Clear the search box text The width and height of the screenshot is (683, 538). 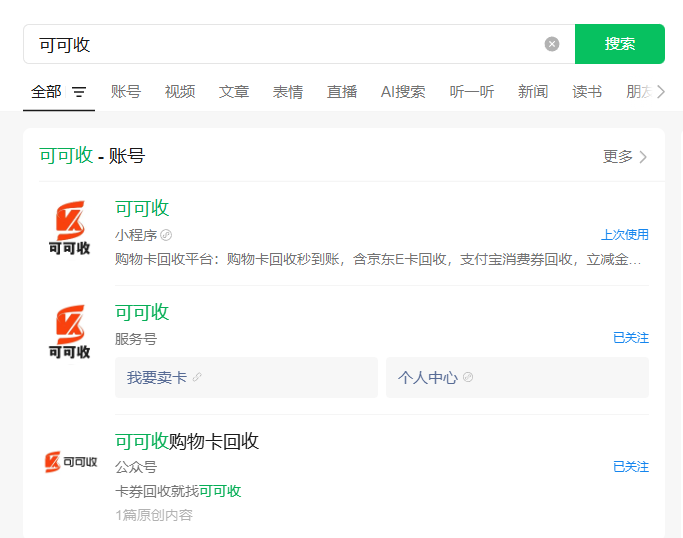tap(552, 44)
